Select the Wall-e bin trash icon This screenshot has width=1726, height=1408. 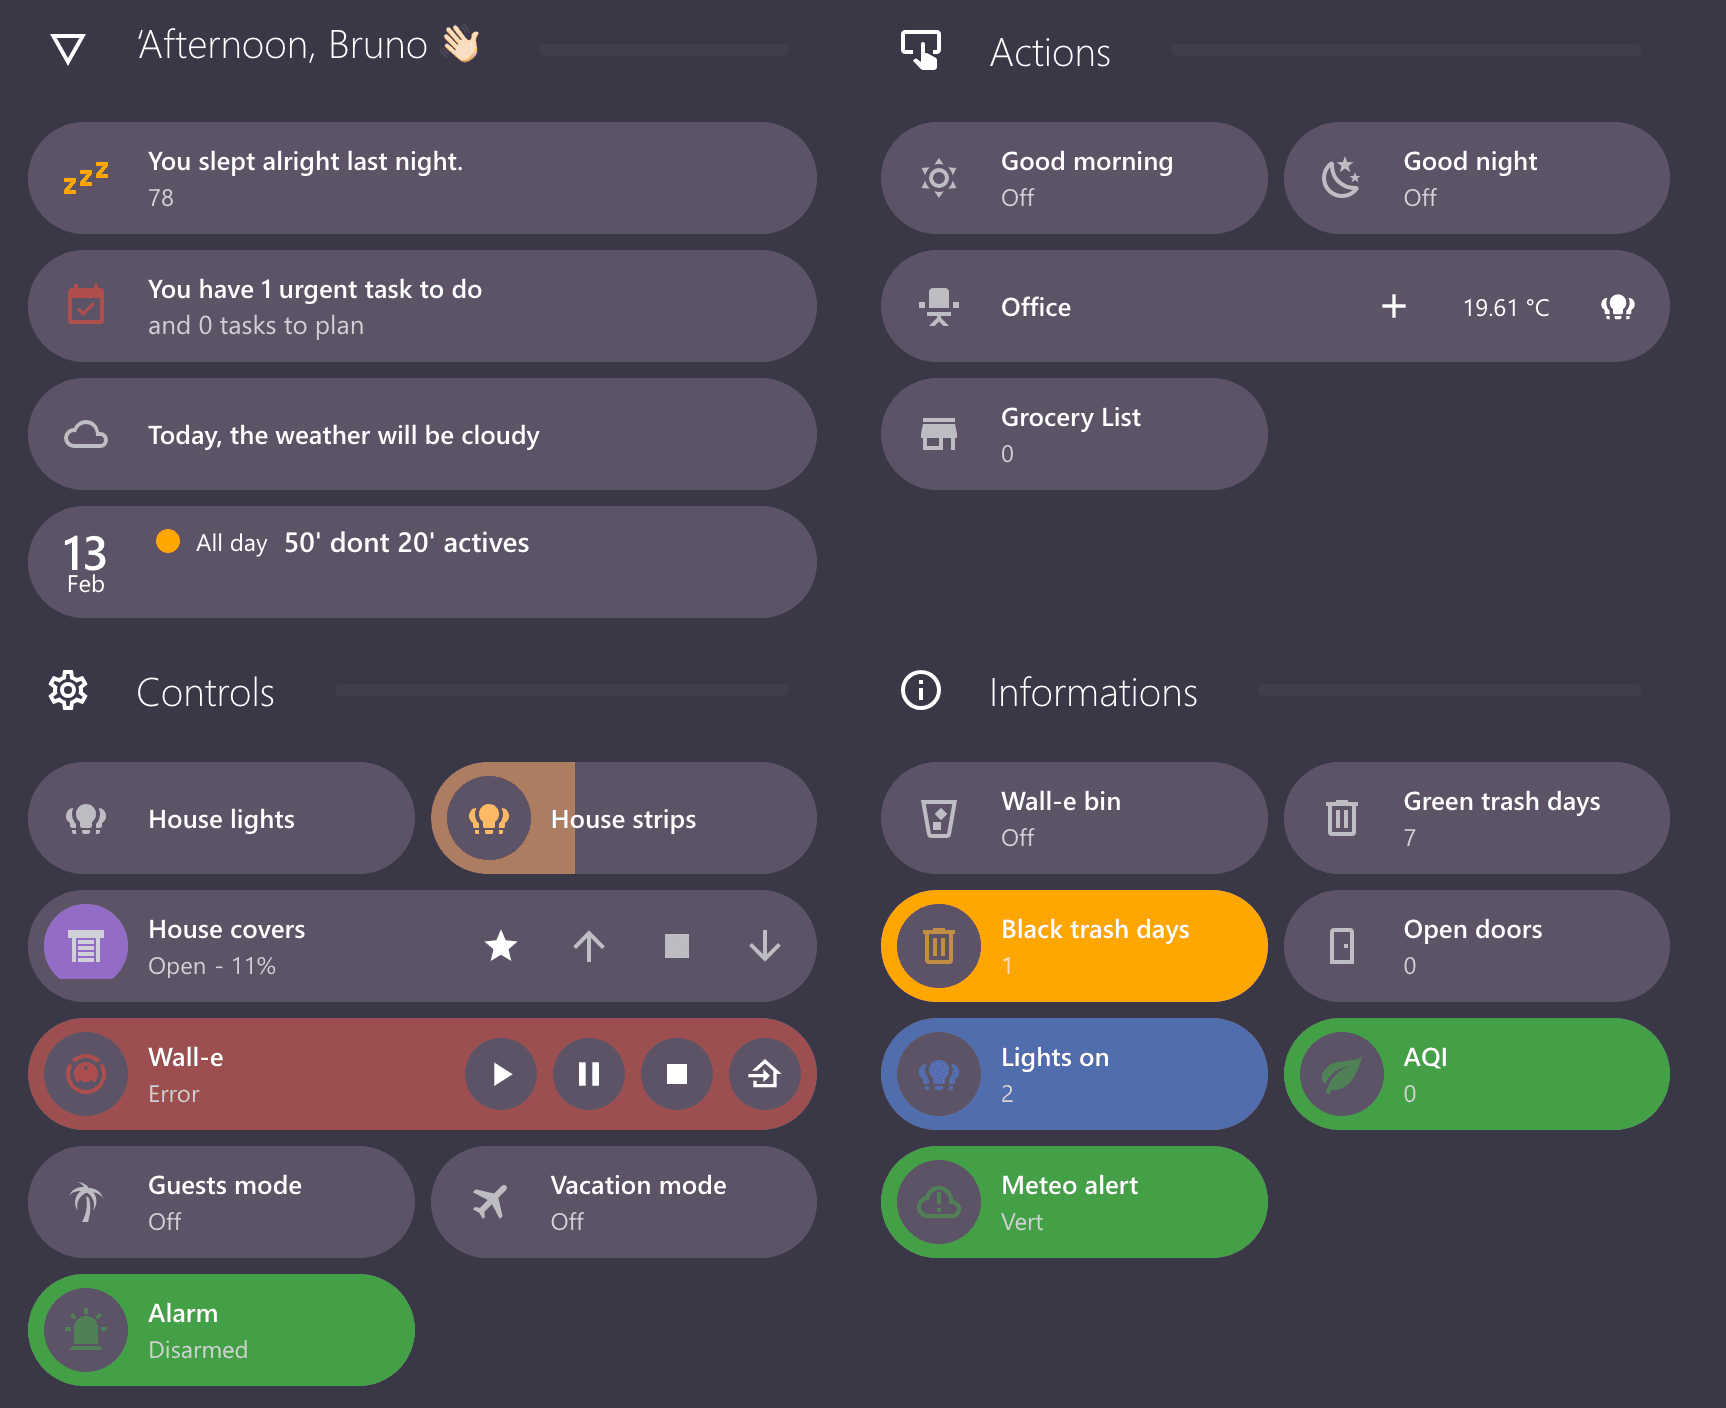pos(938,818)
